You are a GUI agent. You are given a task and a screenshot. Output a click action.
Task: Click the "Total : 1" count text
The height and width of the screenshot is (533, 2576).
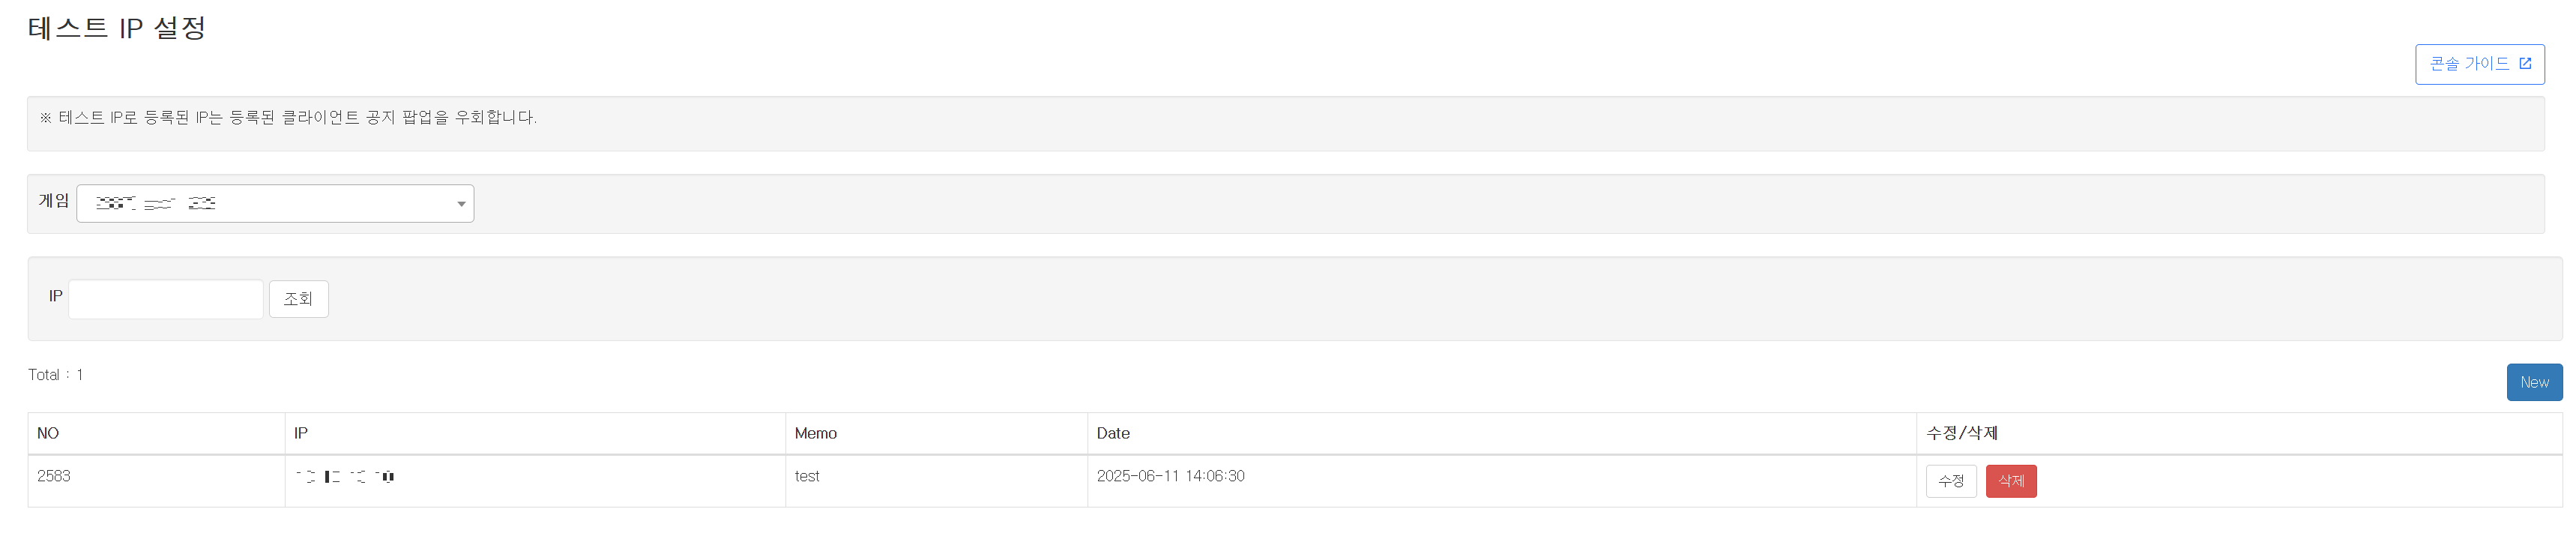55,375
